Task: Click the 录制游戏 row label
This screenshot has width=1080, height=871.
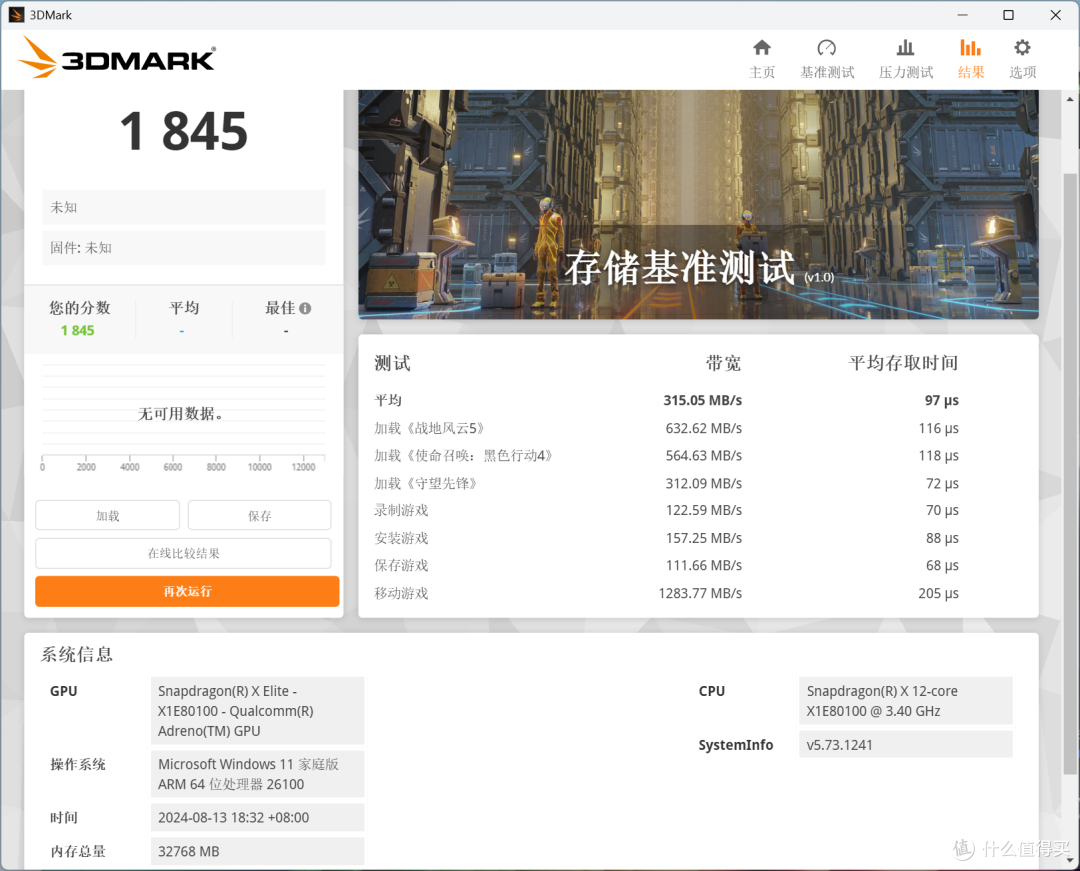Action: click(x=401, y=510)
